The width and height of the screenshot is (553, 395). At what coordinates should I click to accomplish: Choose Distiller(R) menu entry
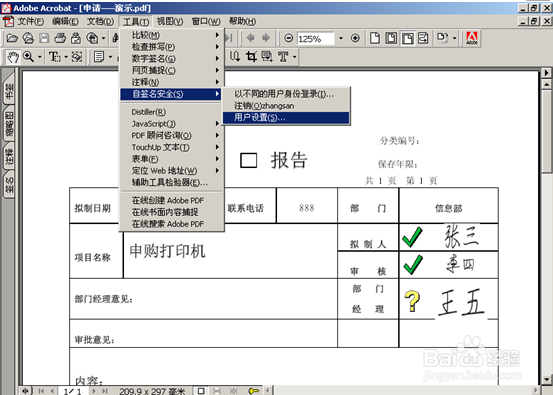coord(172,112)
